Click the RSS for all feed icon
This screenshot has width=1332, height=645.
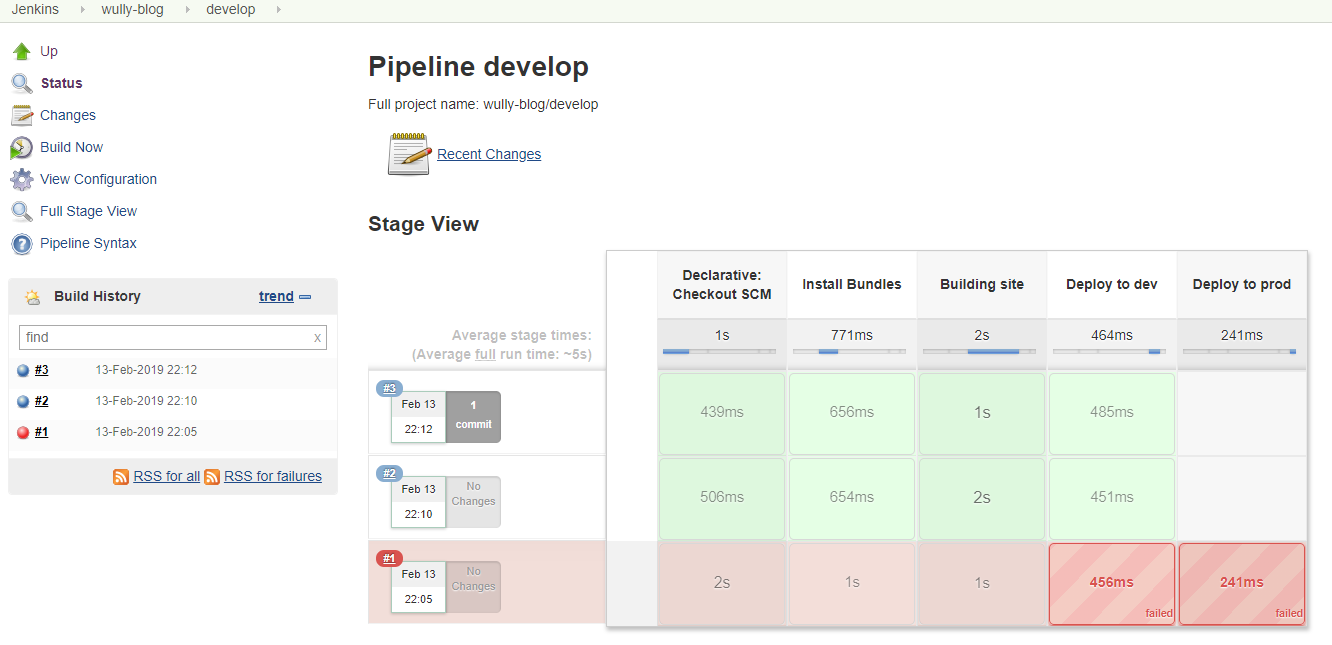click(121, 477)
